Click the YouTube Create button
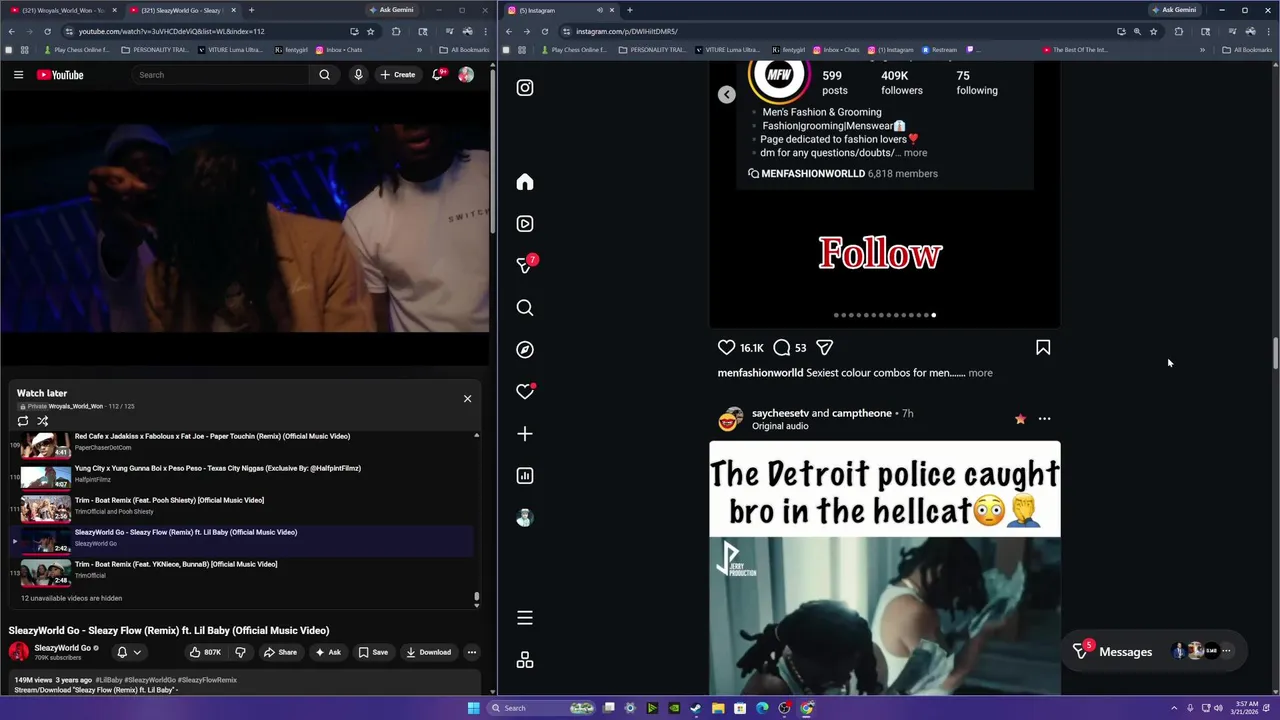The image size is (1280, 720). [x=397, y=75]
